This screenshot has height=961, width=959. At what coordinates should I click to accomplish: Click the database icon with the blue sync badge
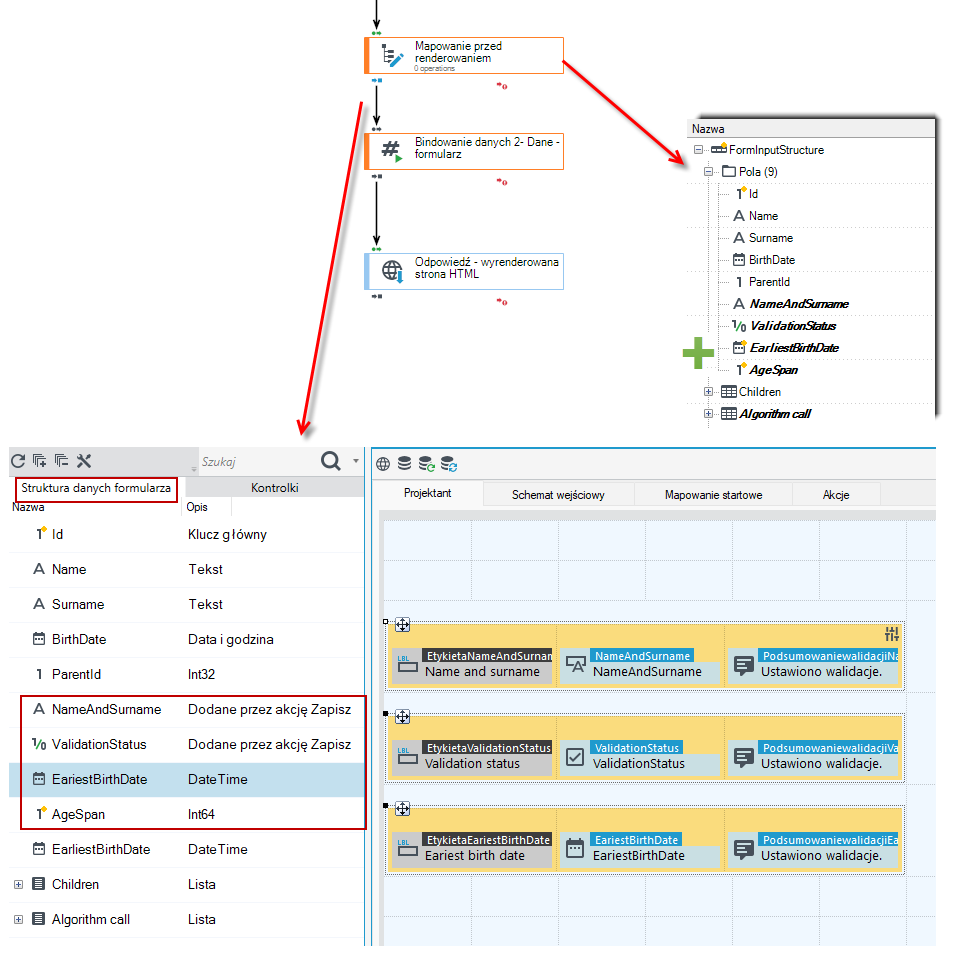pos(449,464)
